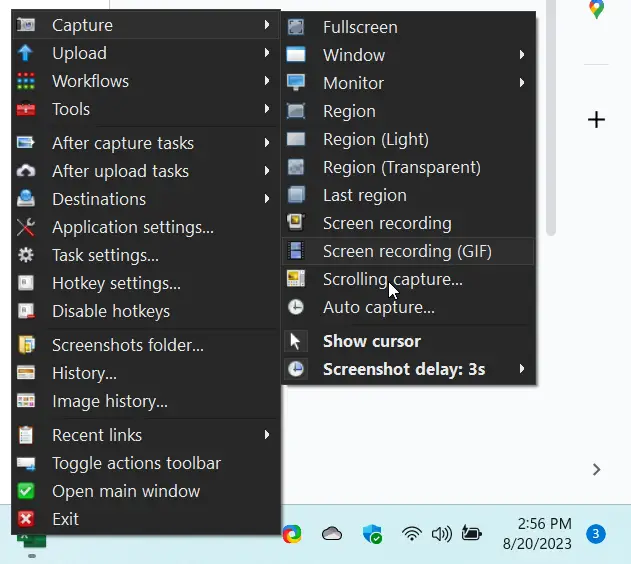Screen dimensions: 631x564
Task: Open History... entry
Action: click(146, 373)
